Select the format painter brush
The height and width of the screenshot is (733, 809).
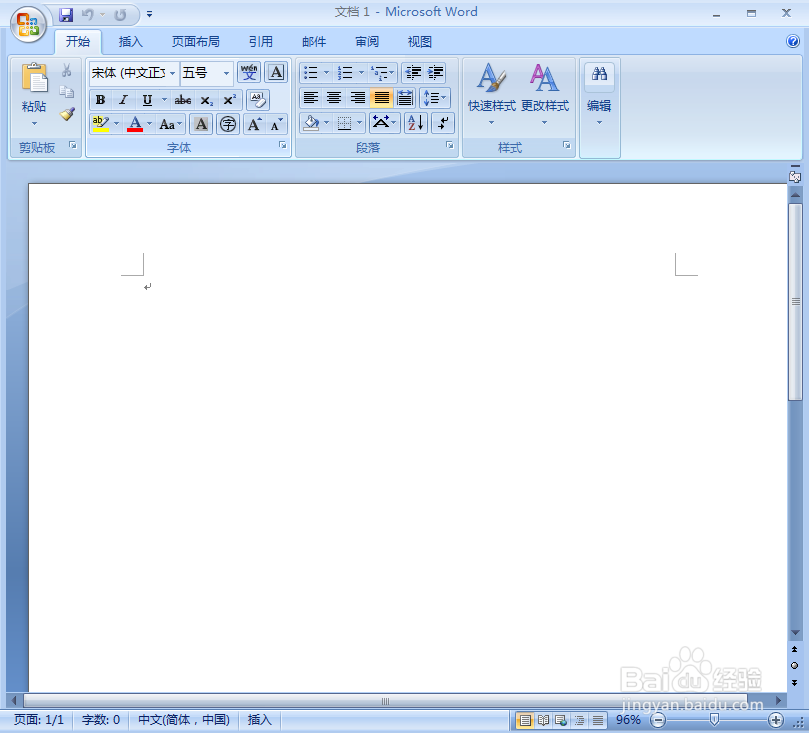coord(67,114)
